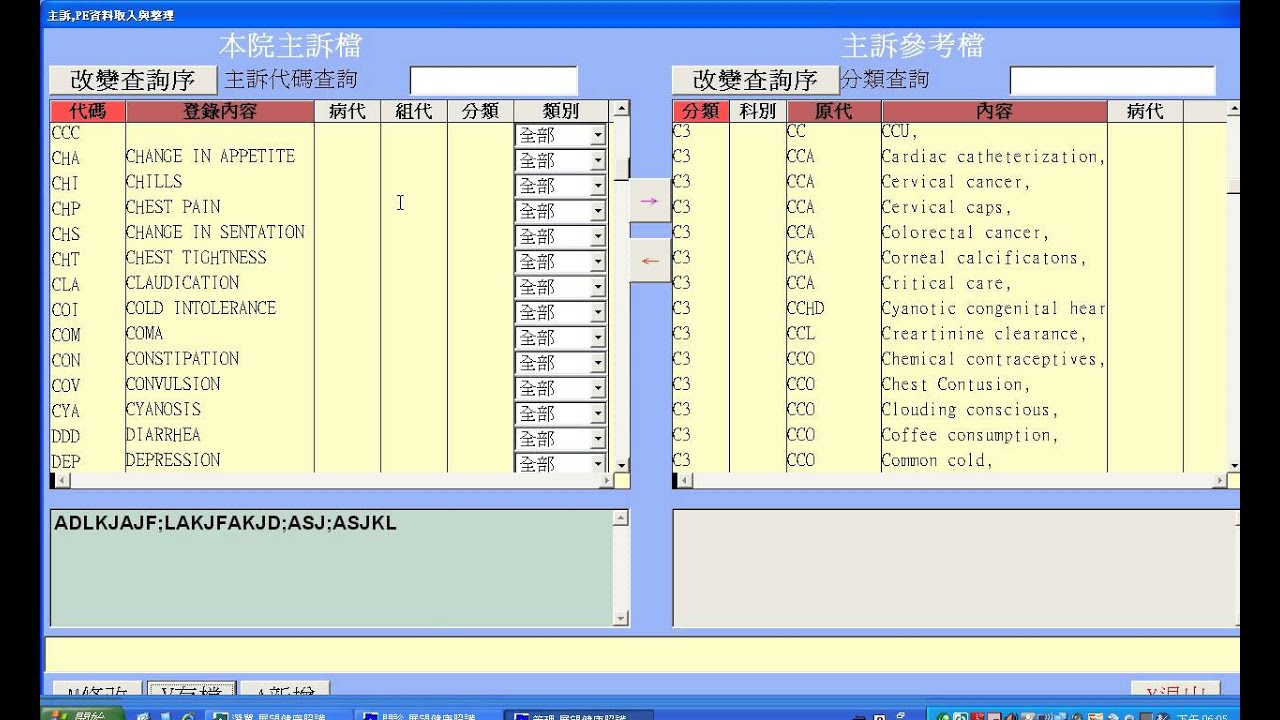Click 組代 column header
The image size is (1280, 720).
coord(414,111)
